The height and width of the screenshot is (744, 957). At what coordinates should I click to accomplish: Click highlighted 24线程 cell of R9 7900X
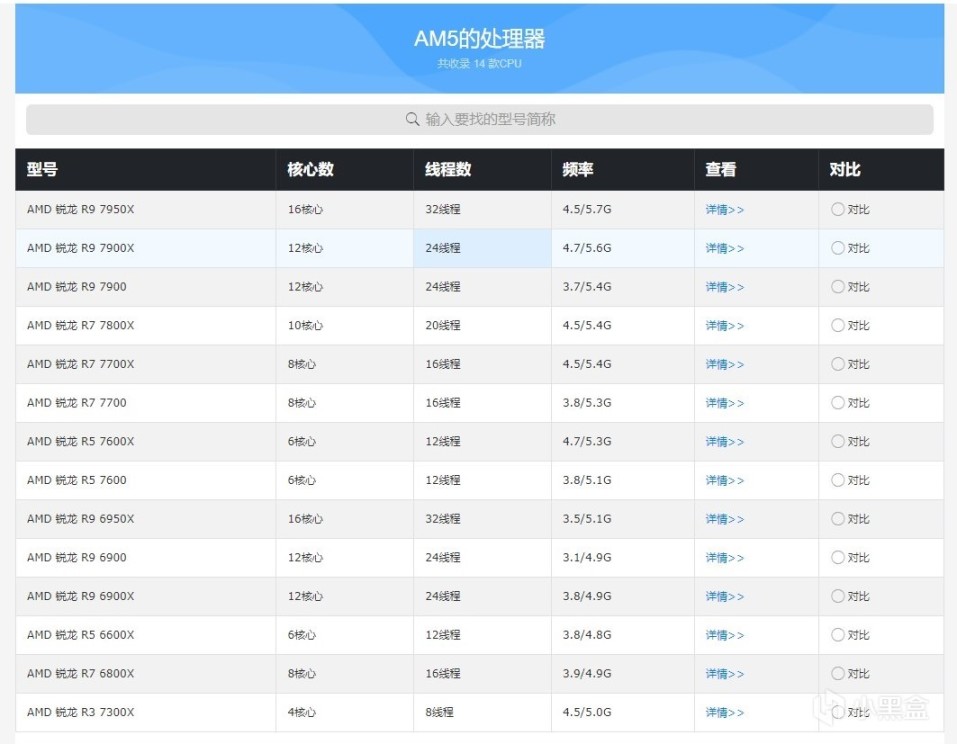pyautogui.click(x=482, y=248)
